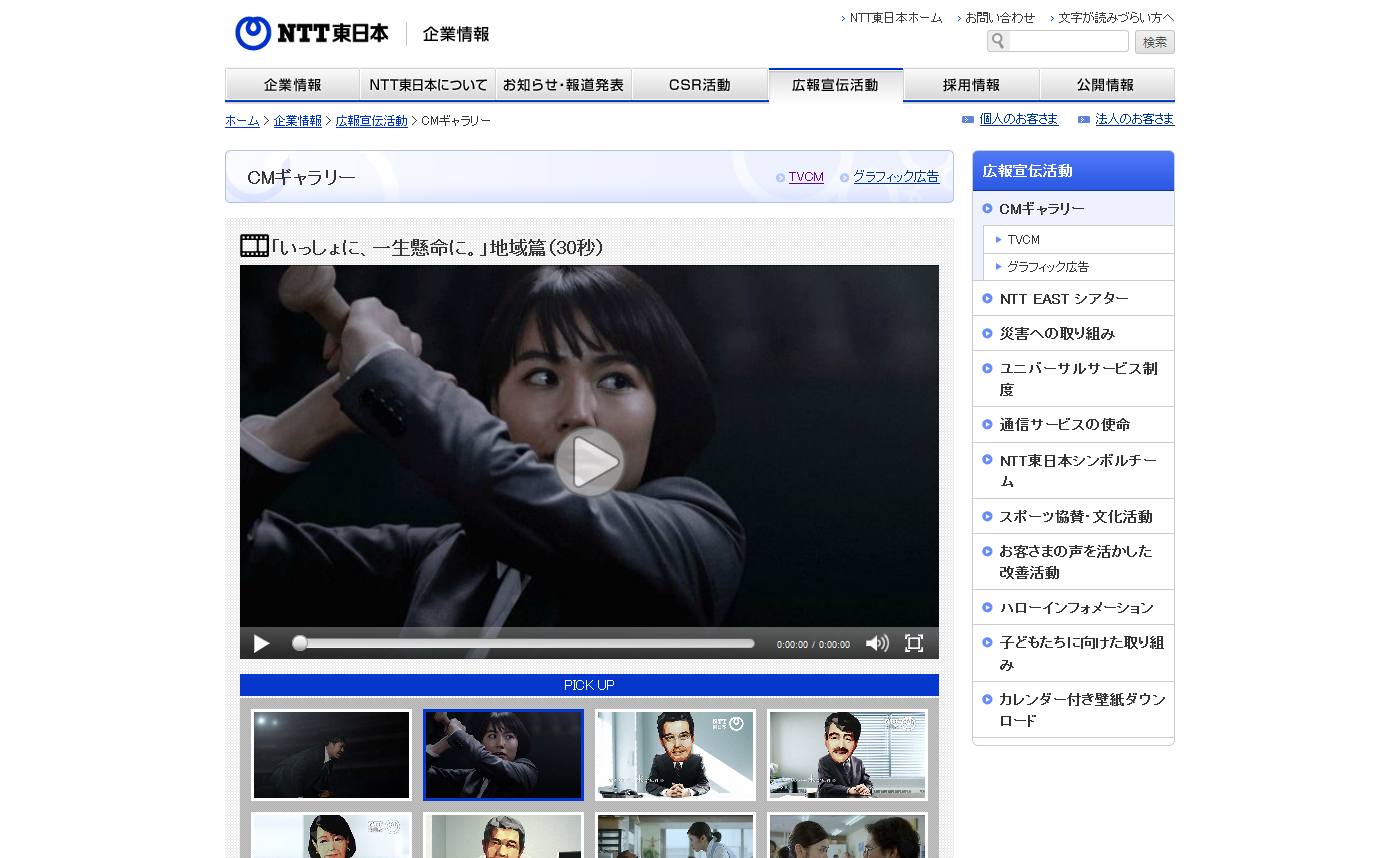The image size is (1400, 858).
Task: Select the CSR活動 navigation tab
Action: point(699,85)
